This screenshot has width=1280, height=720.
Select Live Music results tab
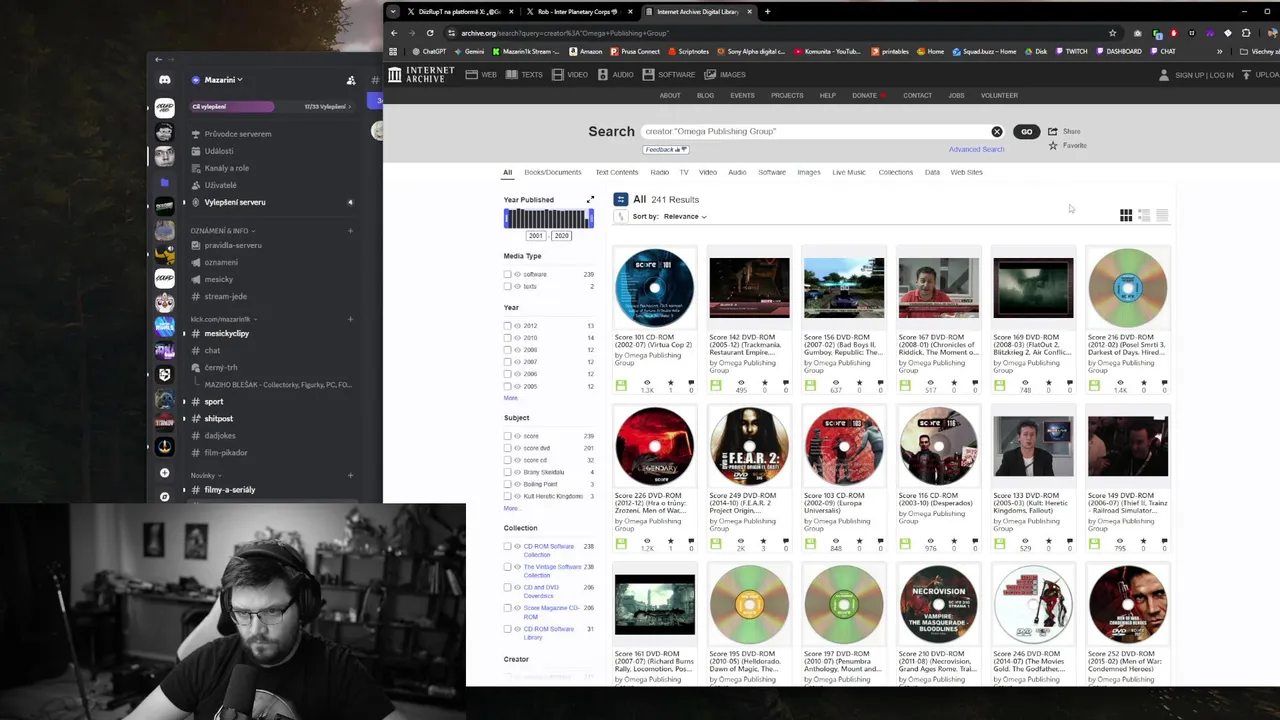click(x=849, y=172)
